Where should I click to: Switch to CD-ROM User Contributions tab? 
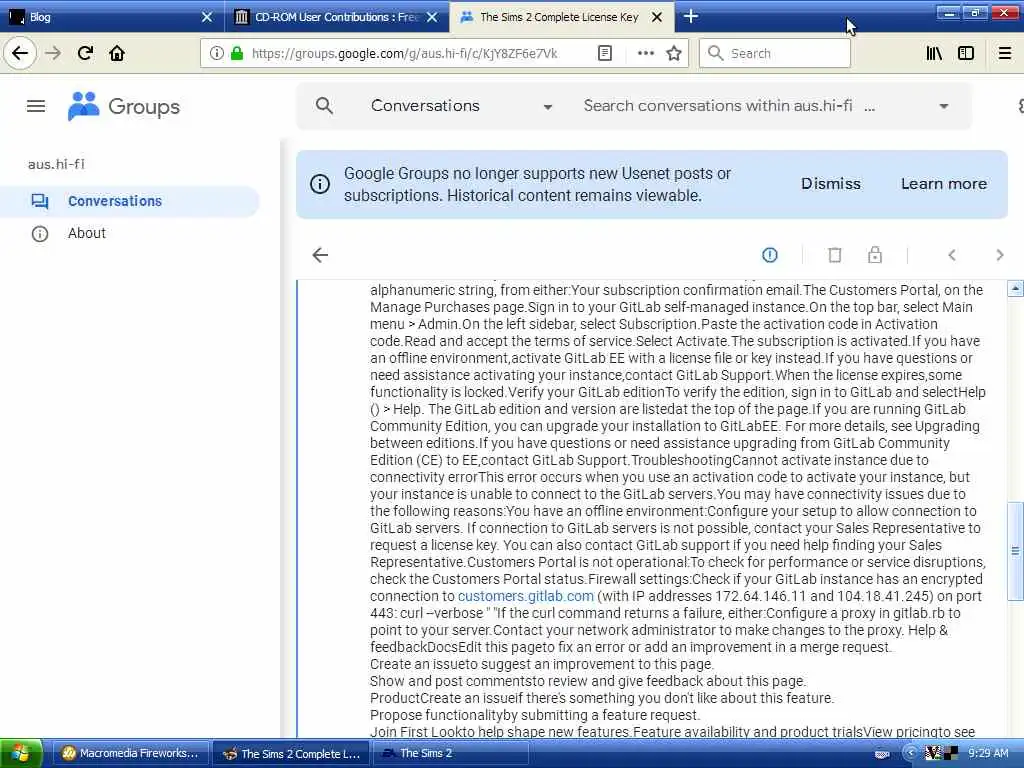click(x=337, y=17)
